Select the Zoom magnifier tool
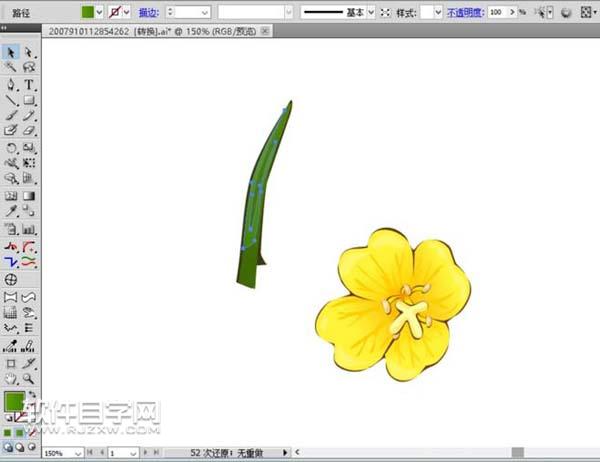The width and height of the screenshot is (600, 462). coord(29,380)
